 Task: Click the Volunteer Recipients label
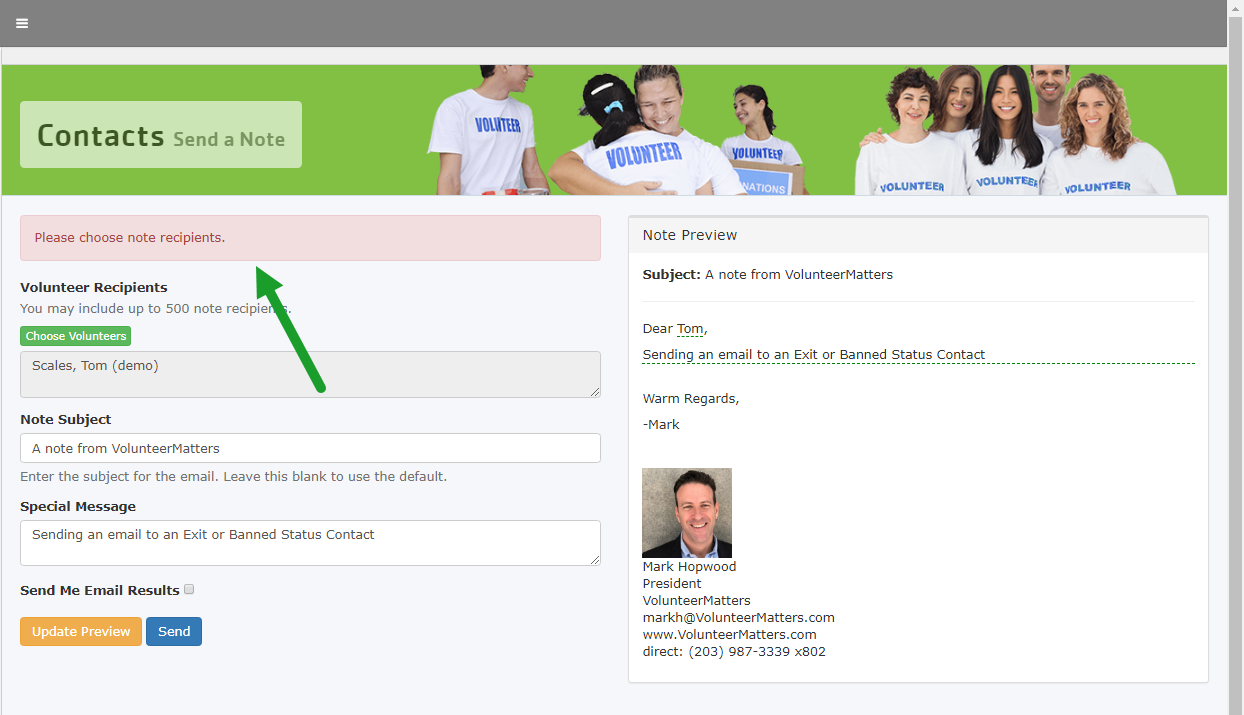pyautogui.click(x=94, y=287)
